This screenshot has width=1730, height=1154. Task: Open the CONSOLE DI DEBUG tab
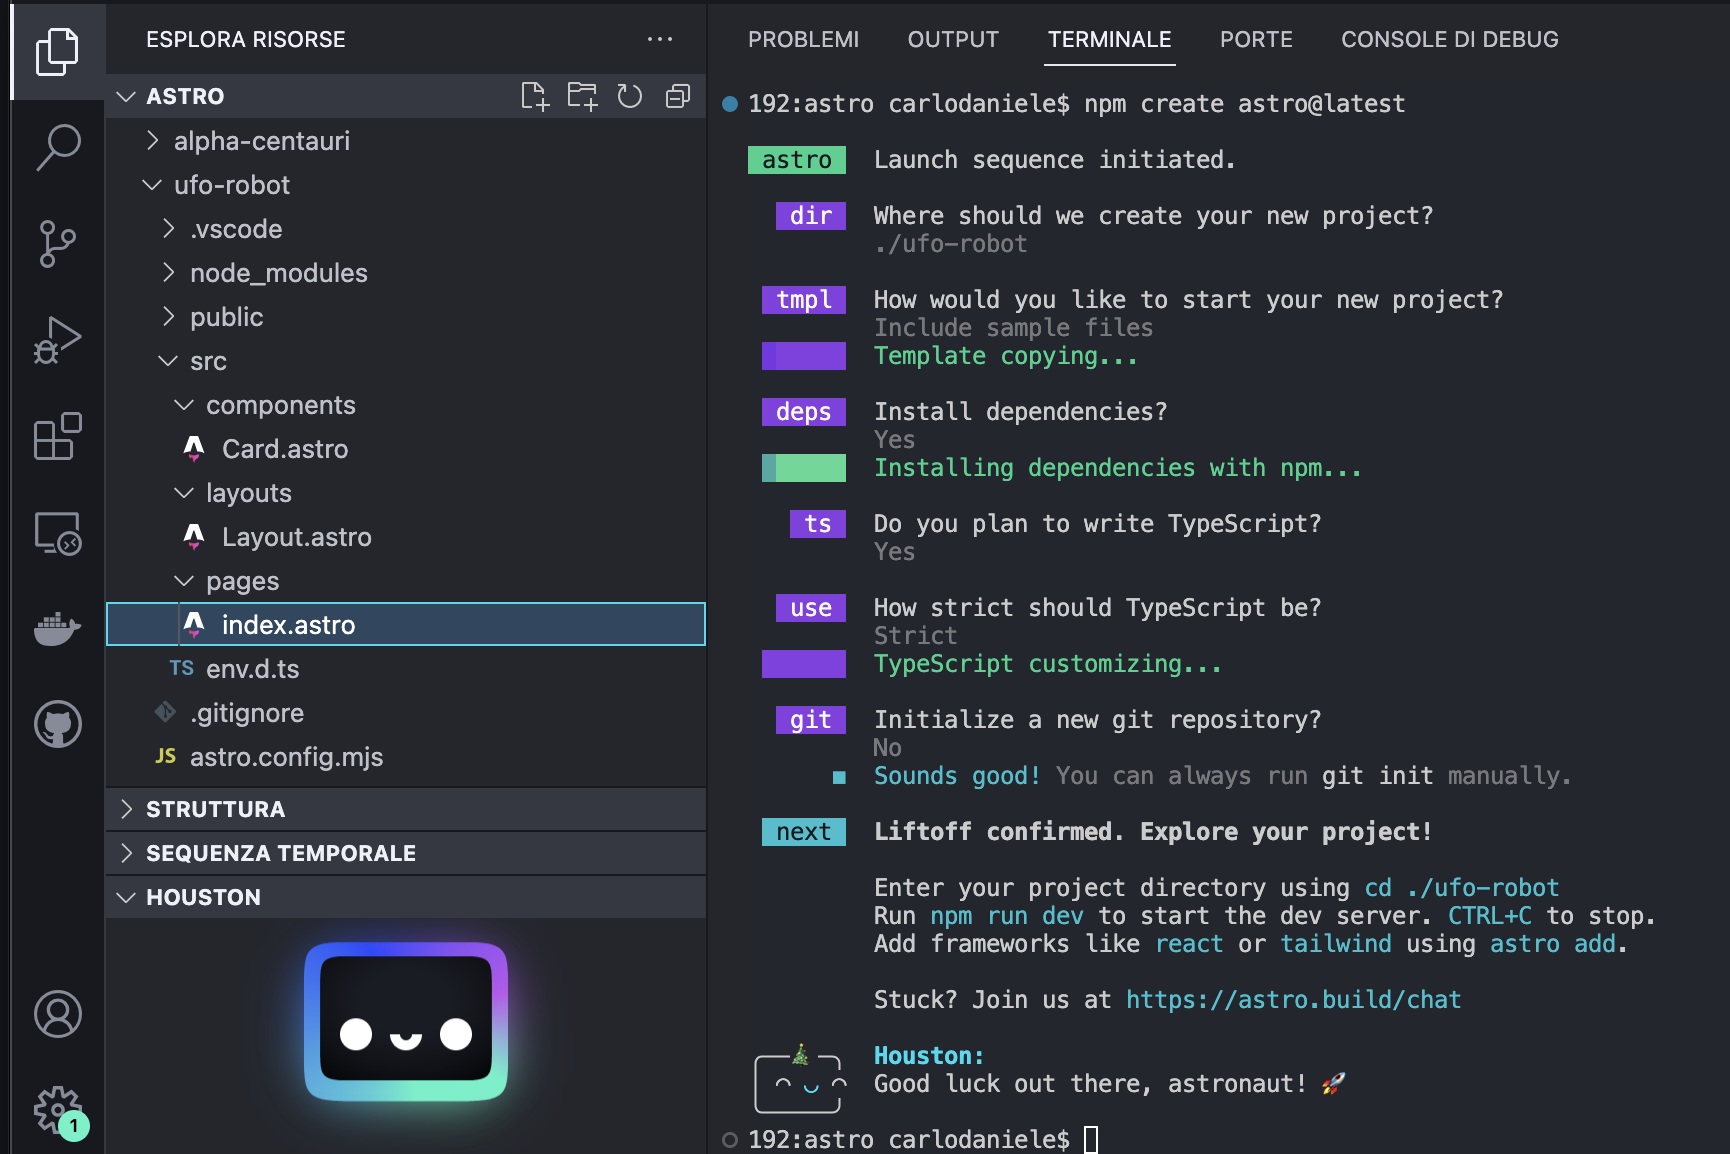pos(1449,39)
